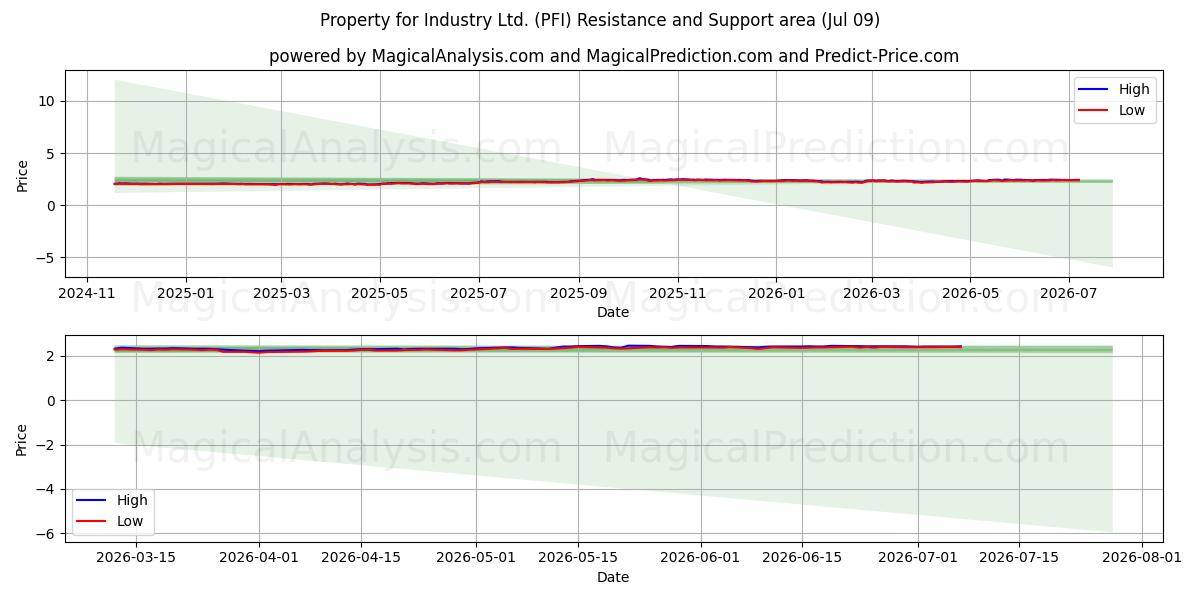Click the '2026-07-15' label on the bottom x-axis

tap(1019, 558)
